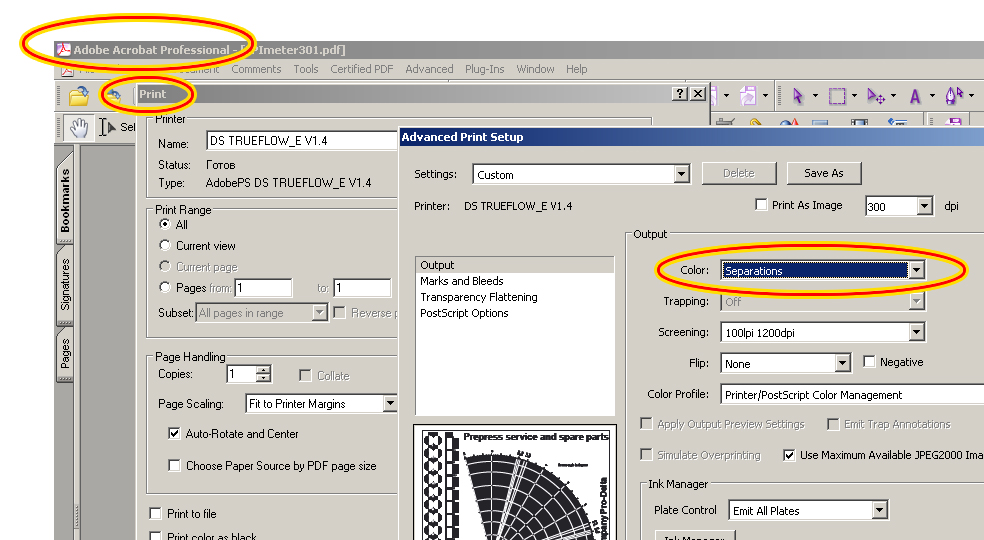Open the Flip None dropdown
Viewport: 984px width, 540px height.
tap(843, 363)
